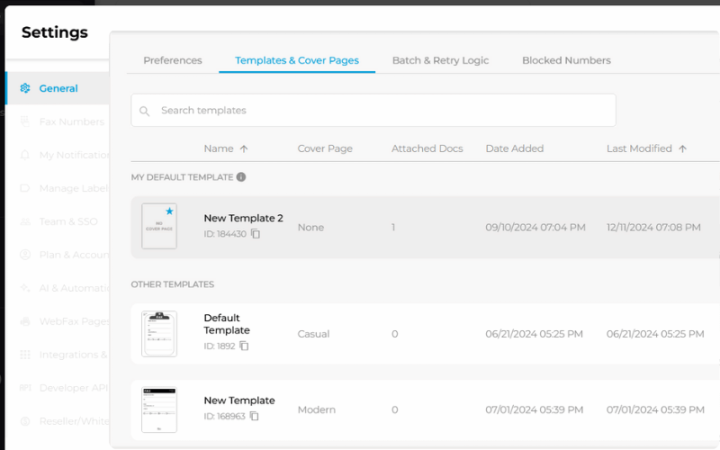Open the Preferences tab
Screen dimensions: 720x450
pos(172,60)
